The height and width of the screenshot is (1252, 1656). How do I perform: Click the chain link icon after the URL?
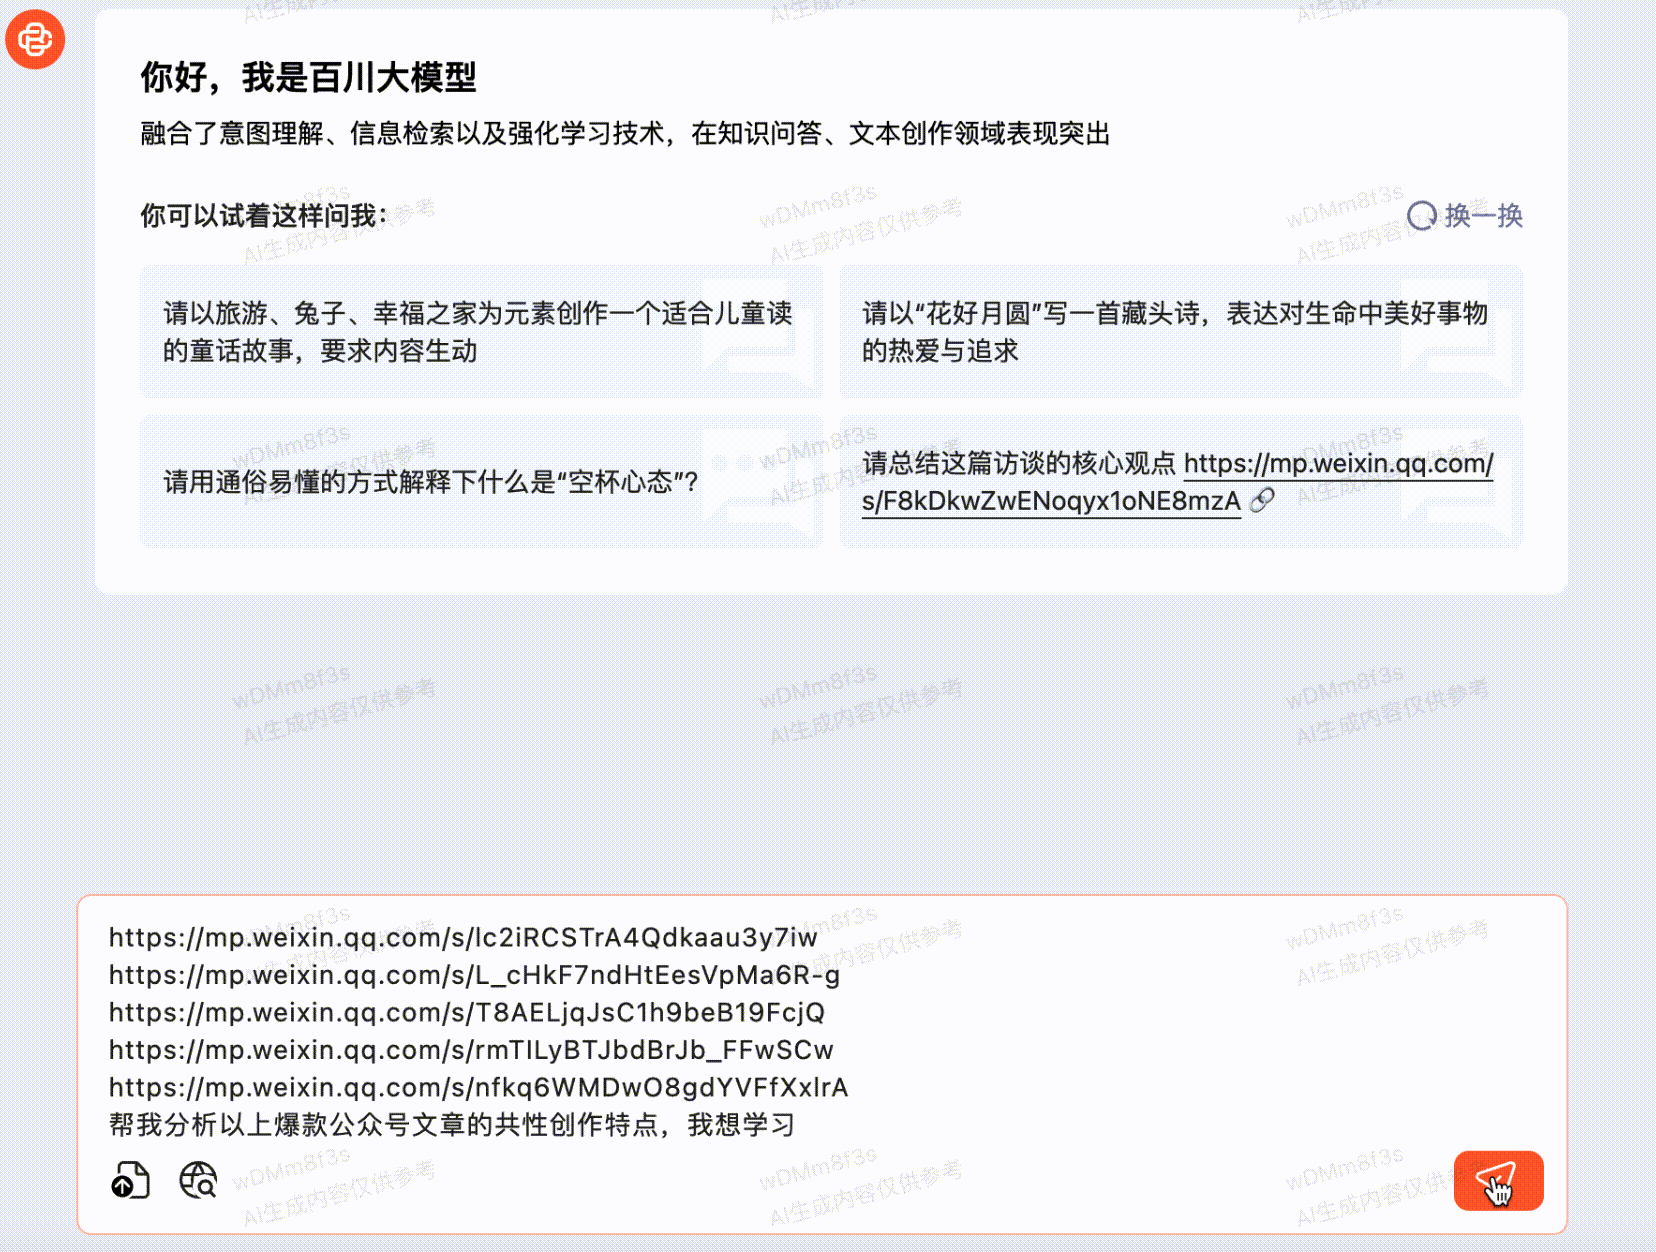point(1263,500)
